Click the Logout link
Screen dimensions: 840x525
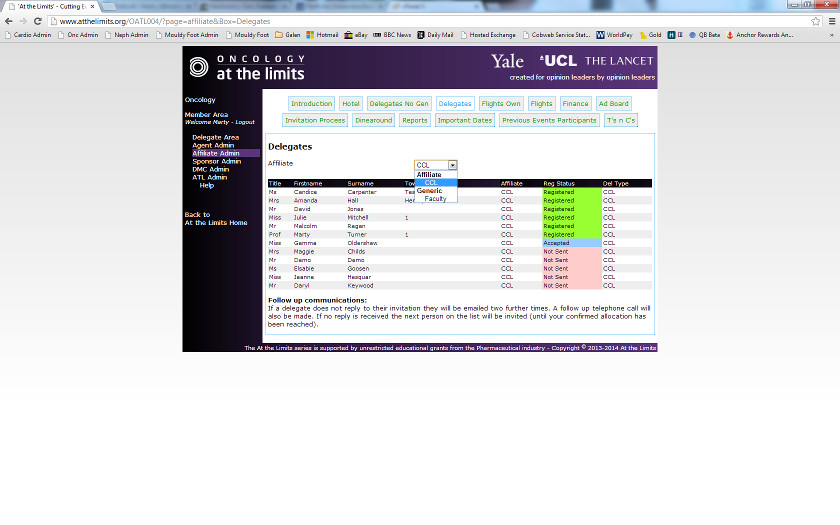click(245, 122)
